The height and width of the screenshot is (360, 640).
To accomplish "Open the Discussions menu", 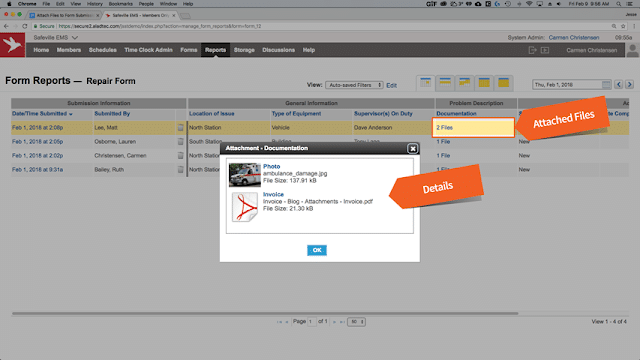I will click(278, 50).
